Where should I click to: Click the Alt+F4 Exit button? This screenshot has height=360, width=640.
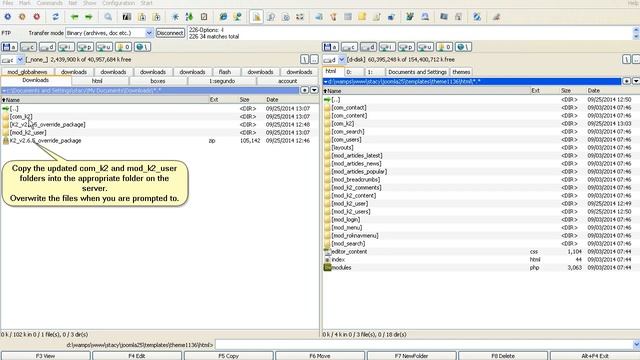tap(595, 356)
